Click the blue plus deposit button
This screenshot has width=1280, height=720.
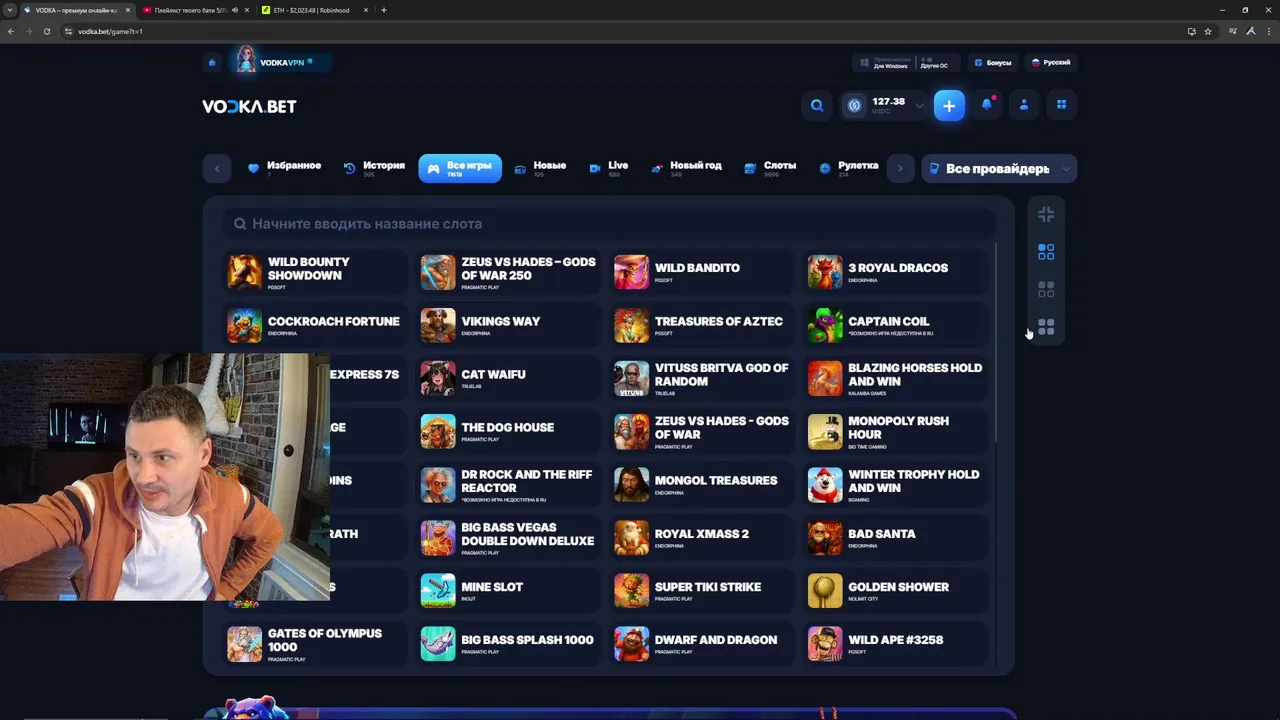click(949, 105)
